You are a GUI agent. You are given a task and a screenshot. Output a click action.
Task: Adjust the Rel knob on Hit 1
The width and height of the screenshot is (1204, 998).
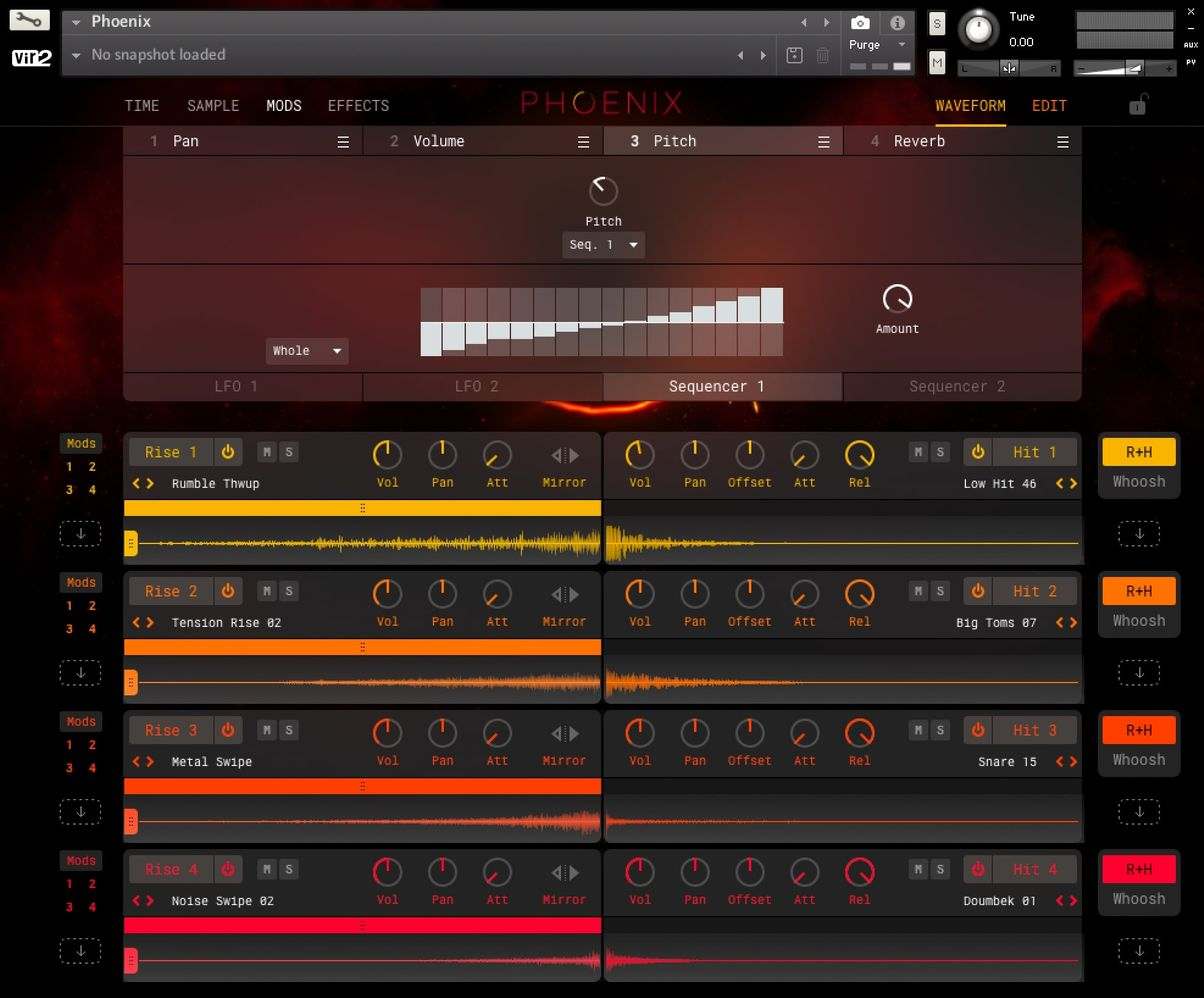pyautogui.click(x=859, y=456)
